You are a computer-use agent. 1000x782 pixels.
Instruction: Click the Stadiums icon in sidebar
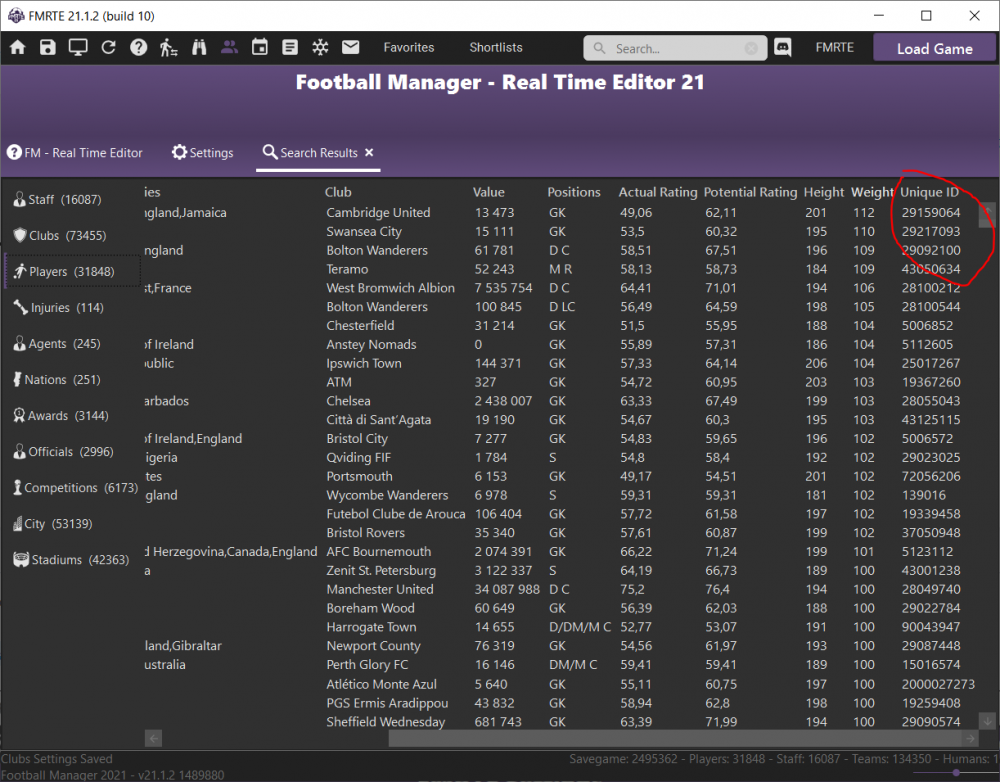[x=22, y=559]
